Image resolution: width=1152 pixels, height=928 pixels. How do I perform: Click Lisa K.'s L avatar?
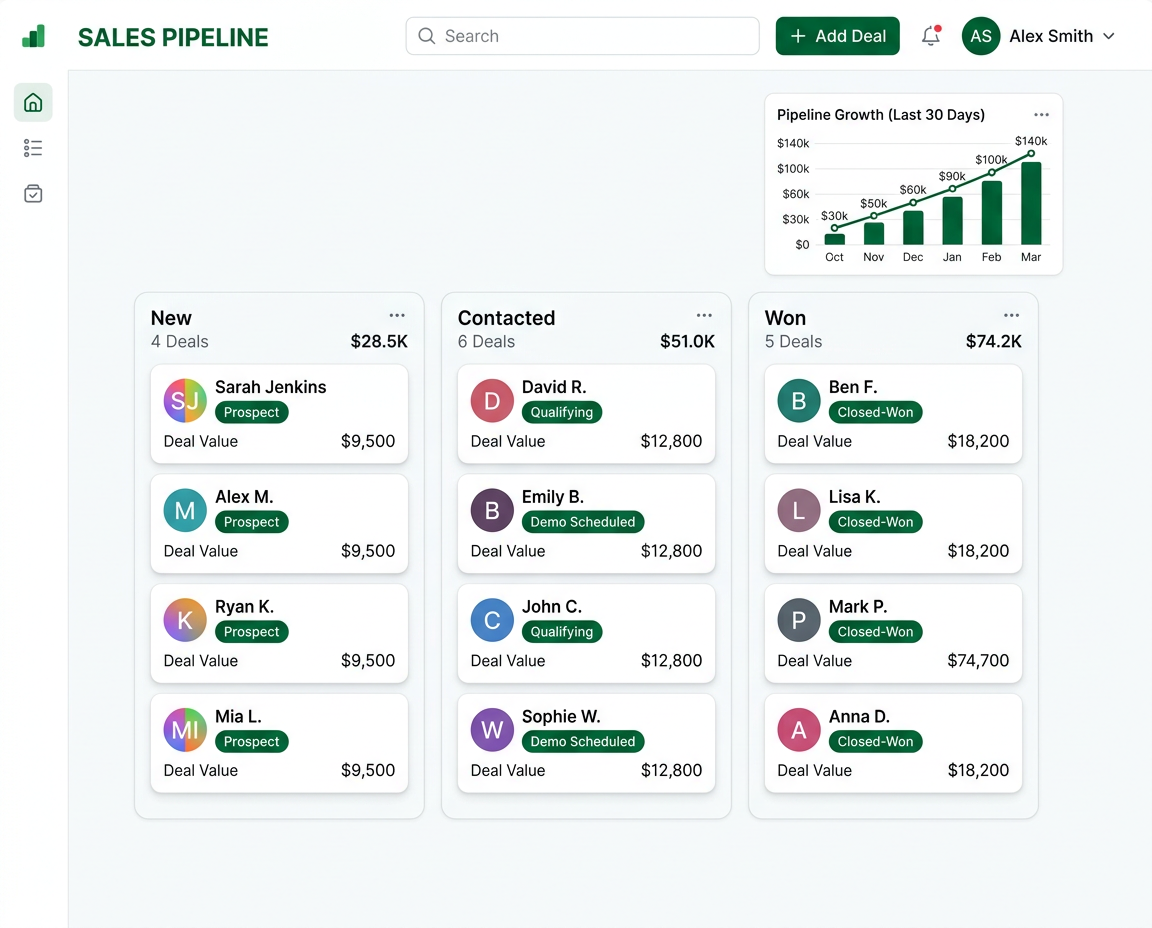(x=799, y=510)
